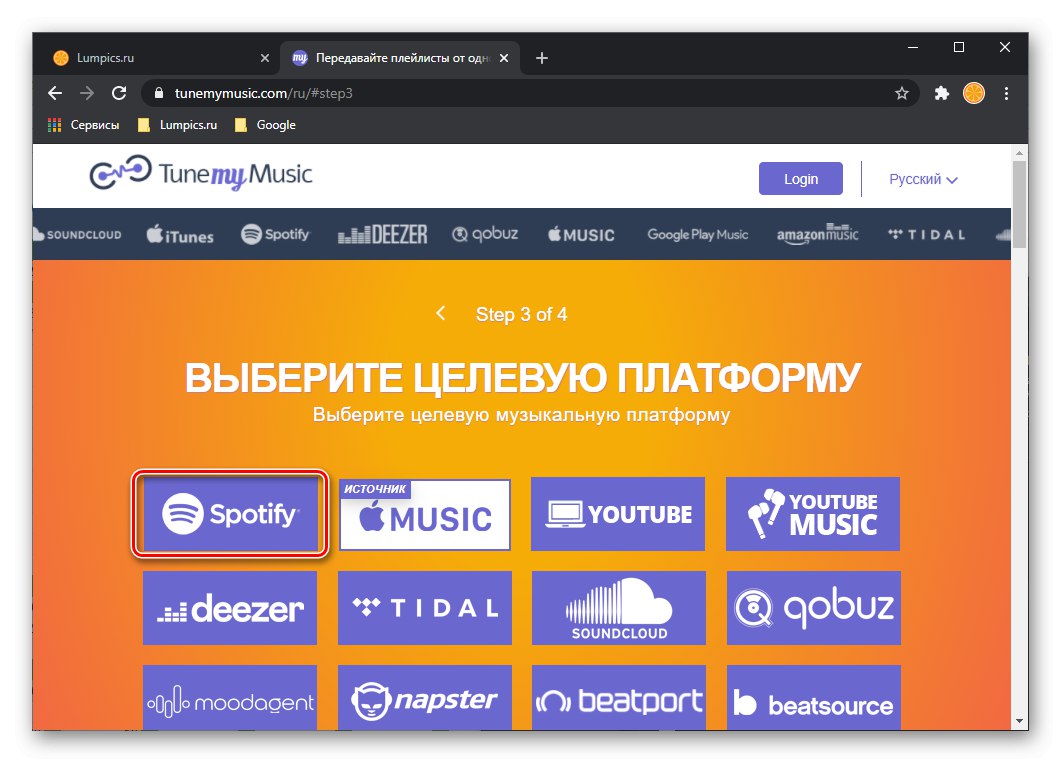Click the scrollbar down arrow
1061x763 pixels.
tap(1019, 721)
